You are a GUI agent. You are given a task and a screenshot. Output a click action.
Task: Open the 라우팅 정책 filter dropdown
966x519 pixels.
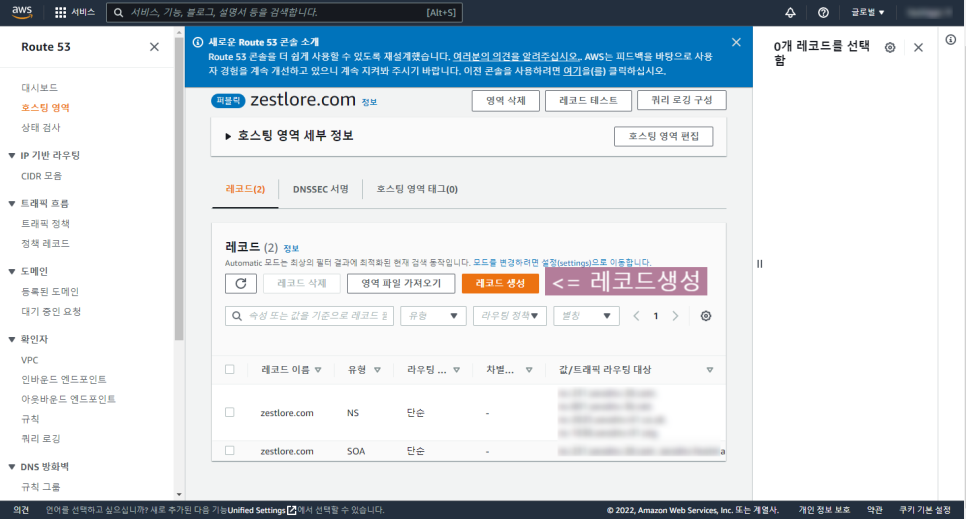point(510,316)
